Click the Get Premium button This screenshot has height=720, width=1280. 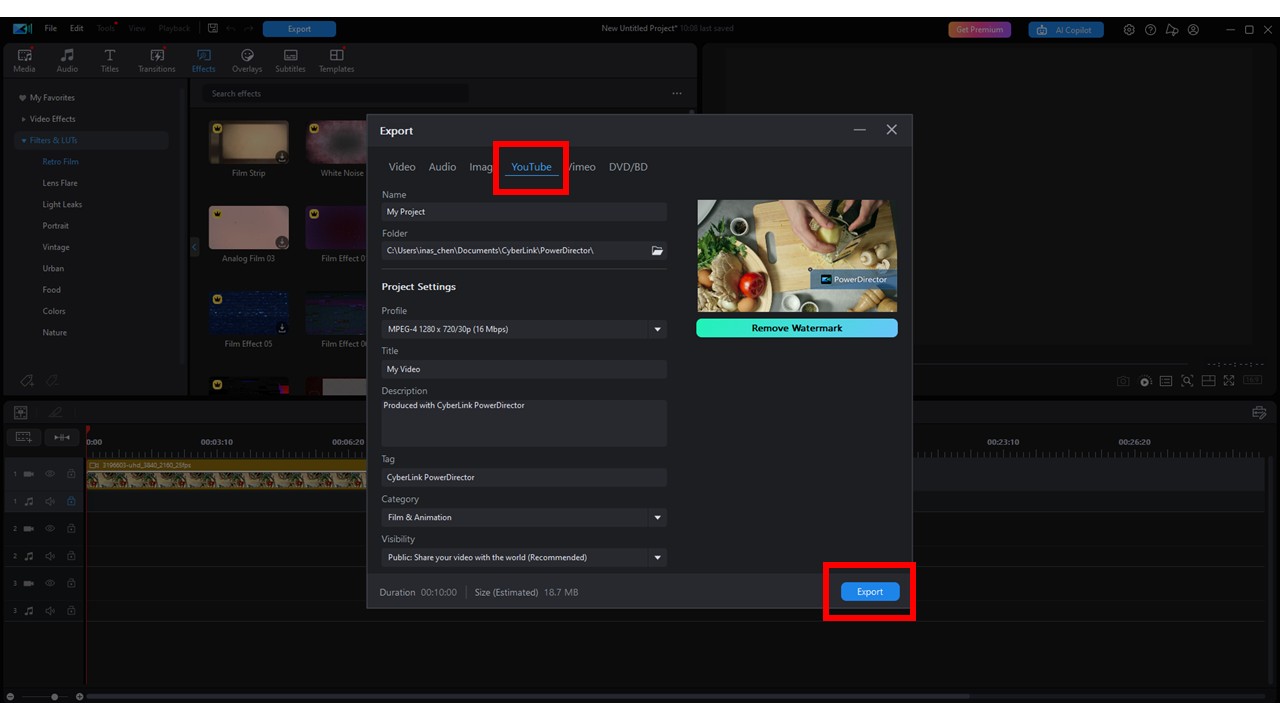pyautogui.click(x=979, y=30)
